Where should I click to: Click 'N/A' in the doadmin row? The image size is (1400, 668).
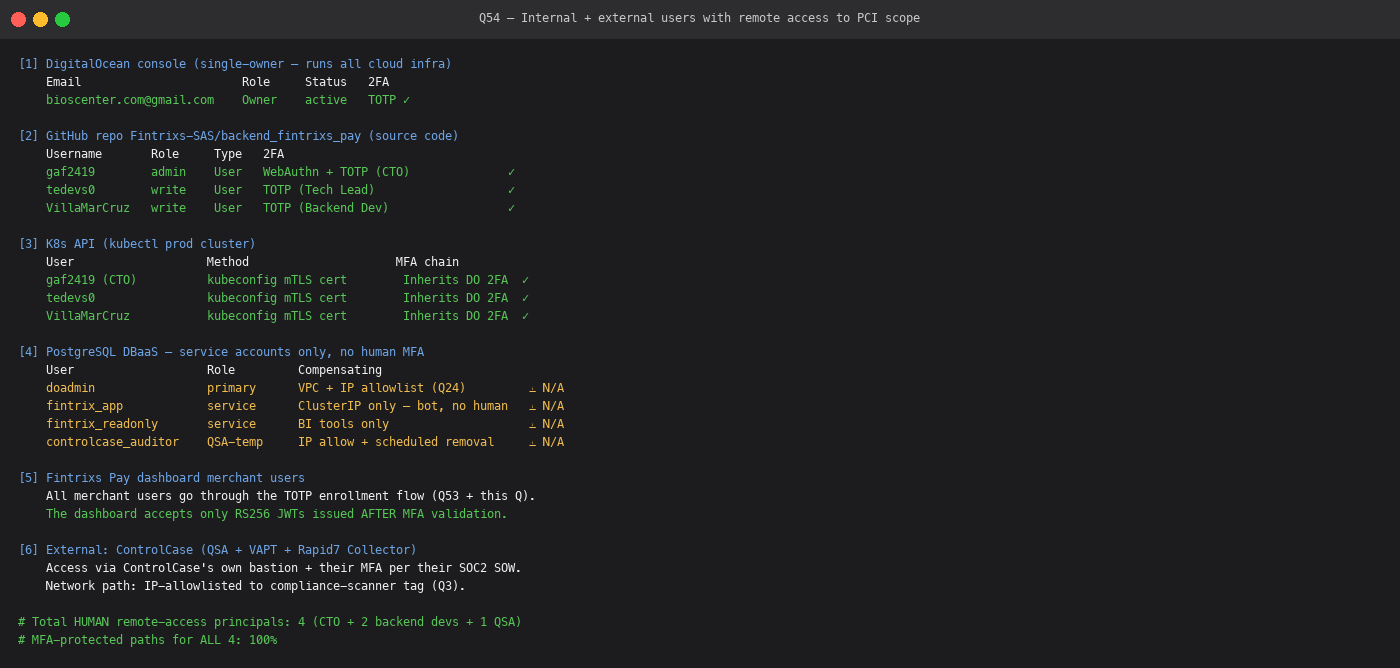[x=553, y=388]
